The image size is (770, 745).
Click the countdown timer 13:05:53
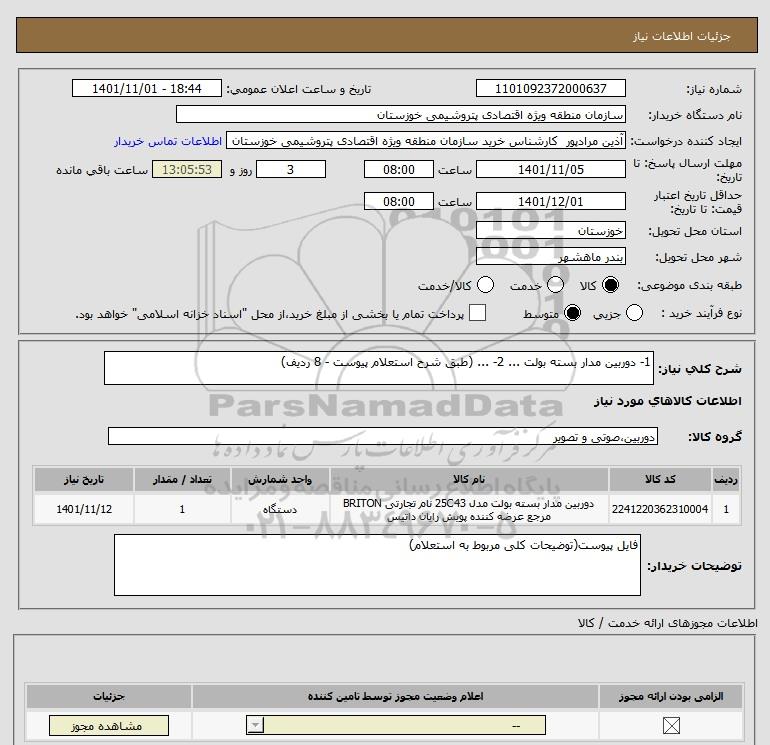(x=187, y=169)
